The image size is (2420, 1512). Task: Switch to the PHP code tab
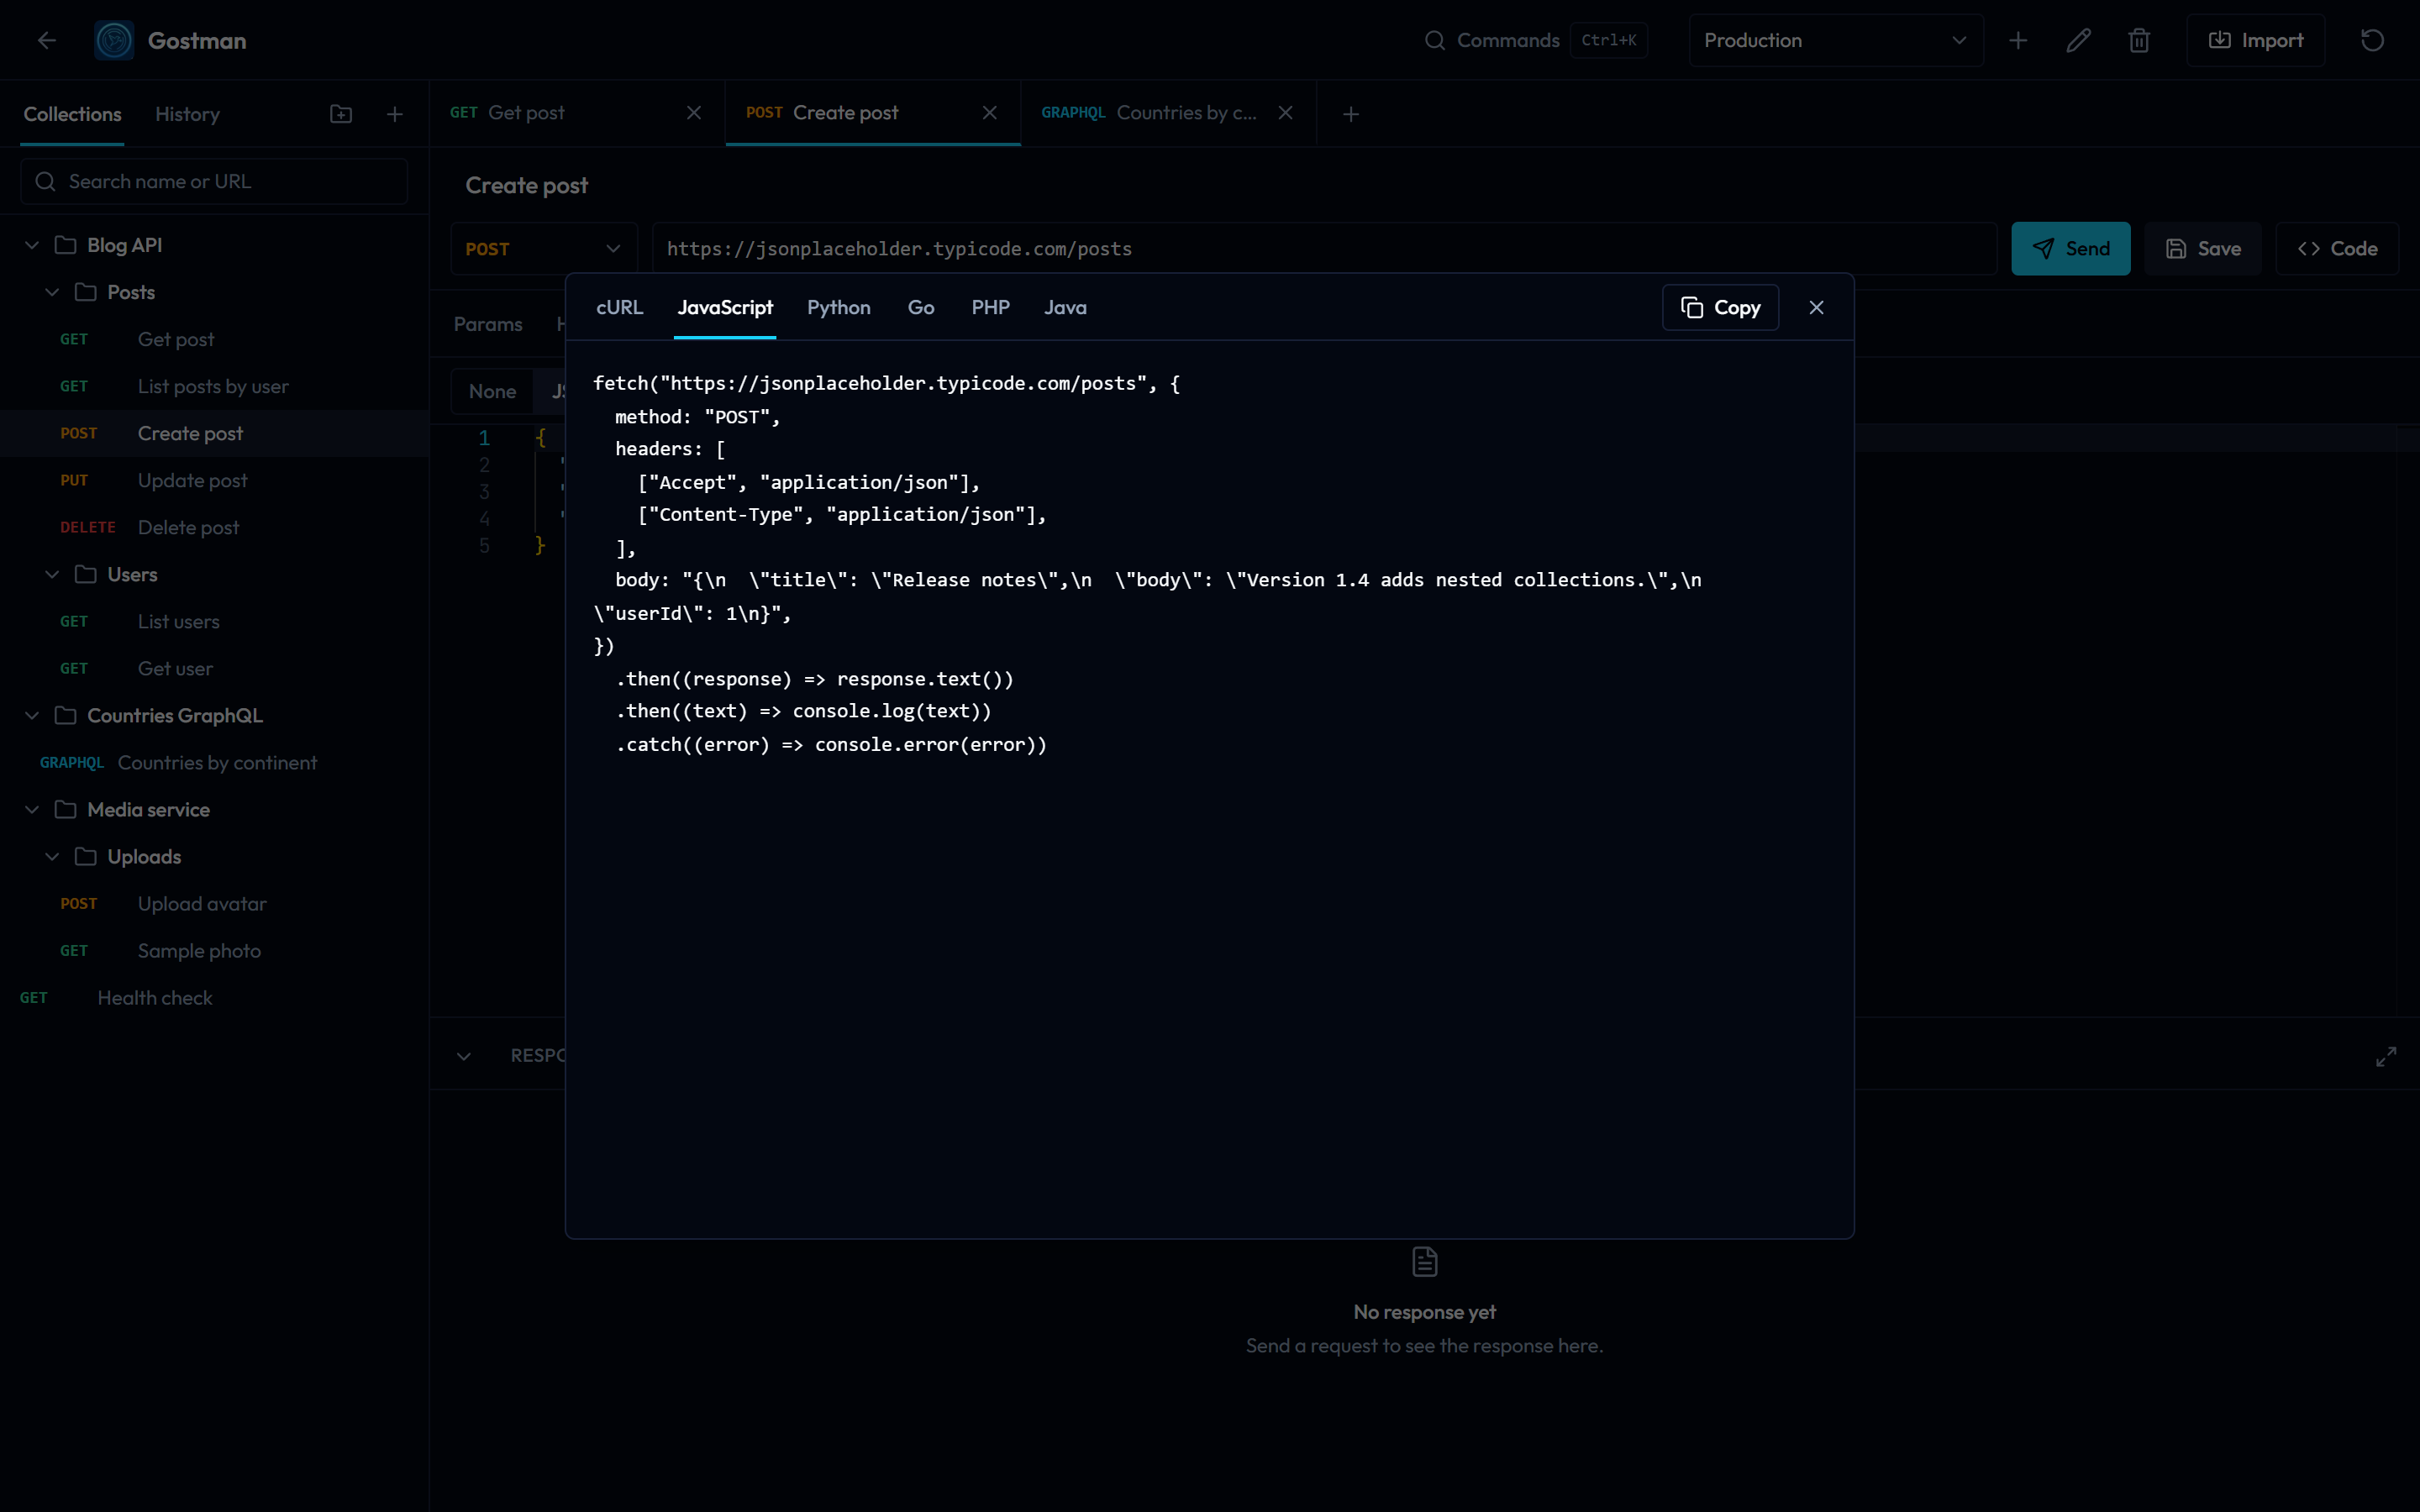[991, 307]
